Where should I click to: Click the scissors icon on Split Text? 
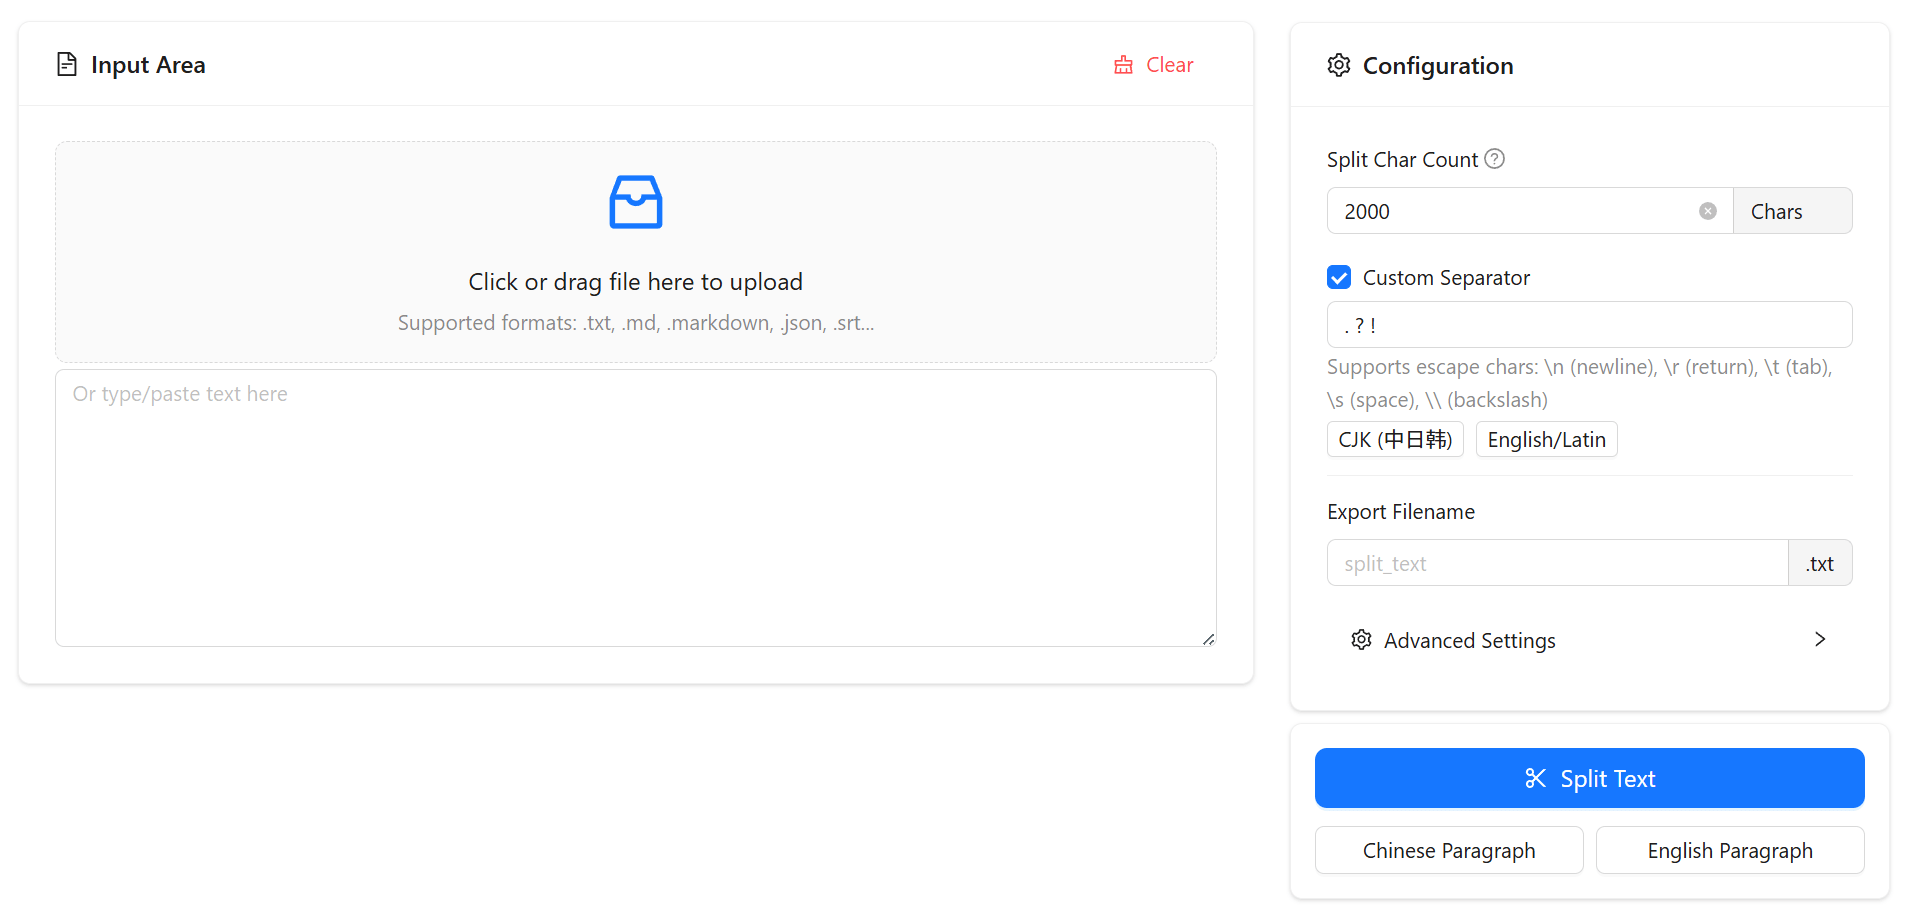(x=1535, y=779)
